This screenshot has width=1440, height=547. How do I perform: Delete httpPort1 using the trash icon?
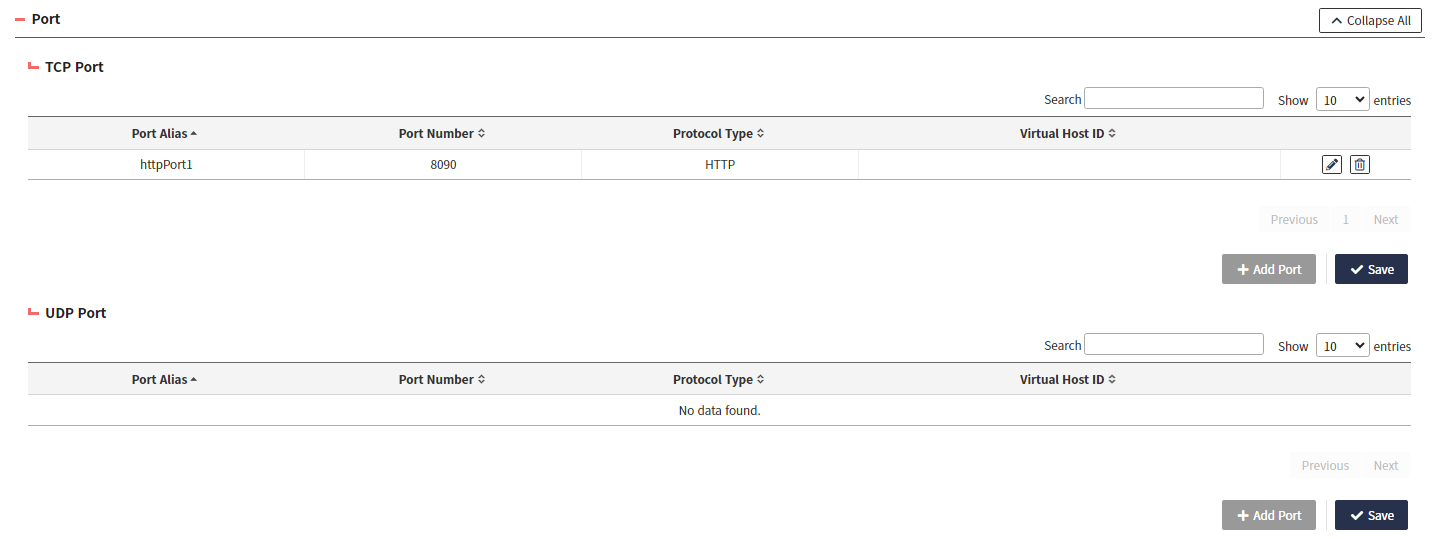coord(1359,165)
